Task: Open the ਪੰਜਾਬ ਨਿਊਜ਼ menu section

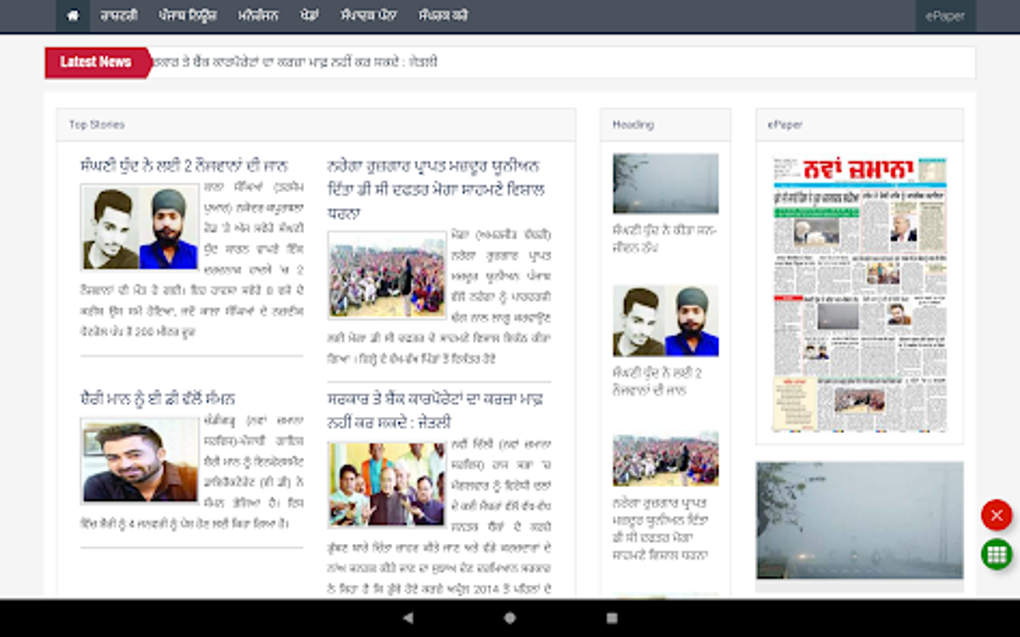Action: coord(187,16)
